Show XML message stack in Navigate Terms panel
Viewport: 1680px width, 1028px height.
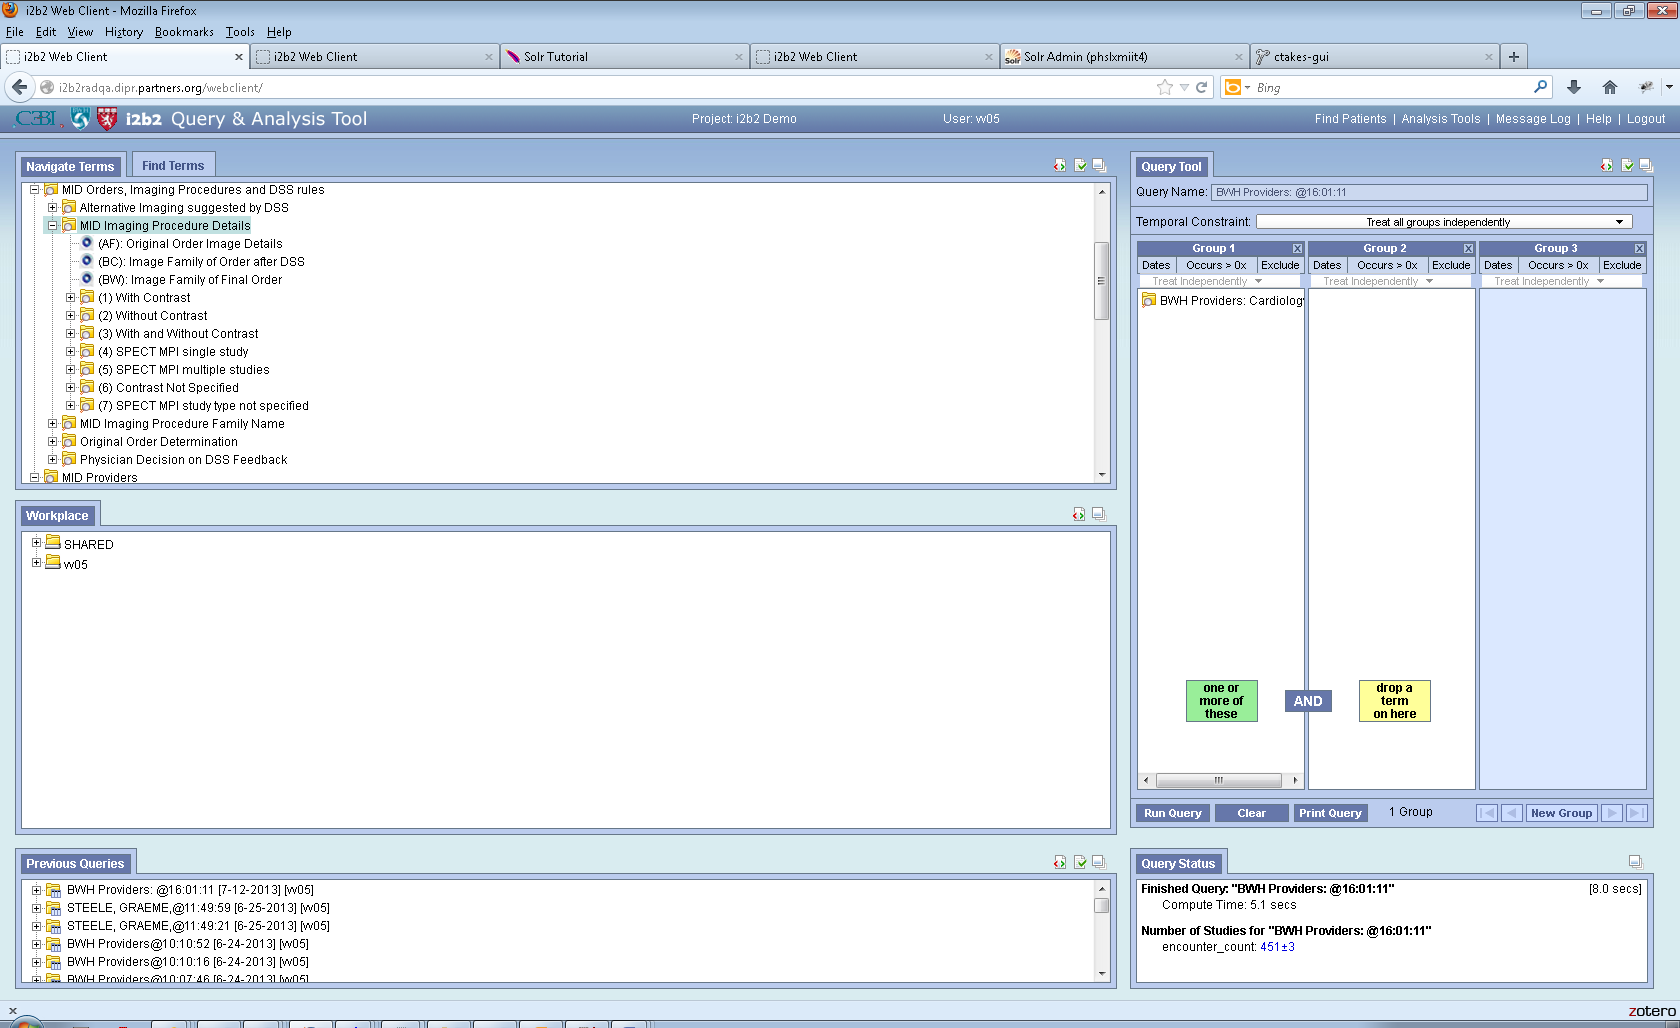[x=1060, y=166]
